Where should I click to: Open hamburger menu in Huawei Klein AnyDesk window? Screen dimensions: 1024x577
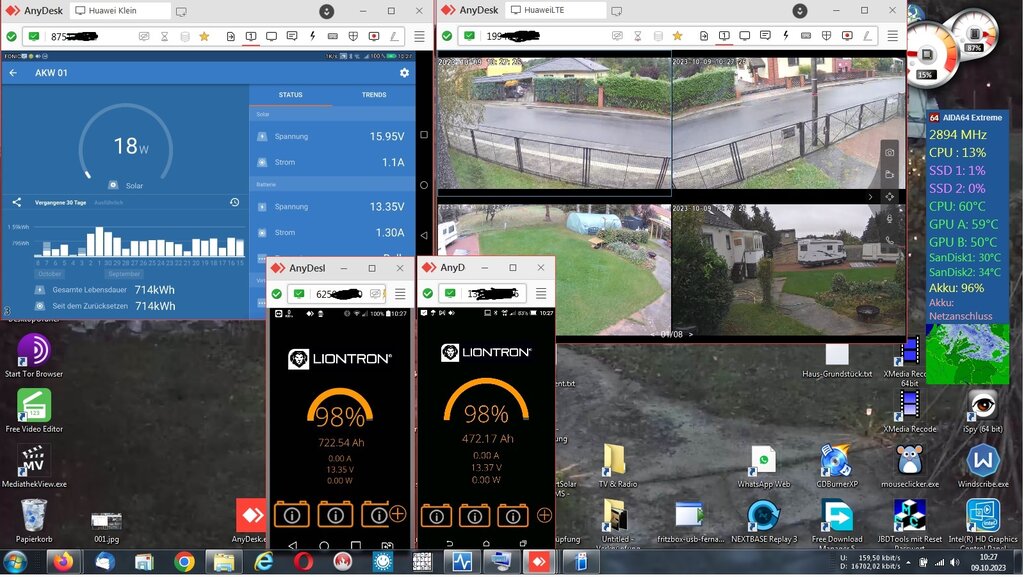[x=419, y=37]
